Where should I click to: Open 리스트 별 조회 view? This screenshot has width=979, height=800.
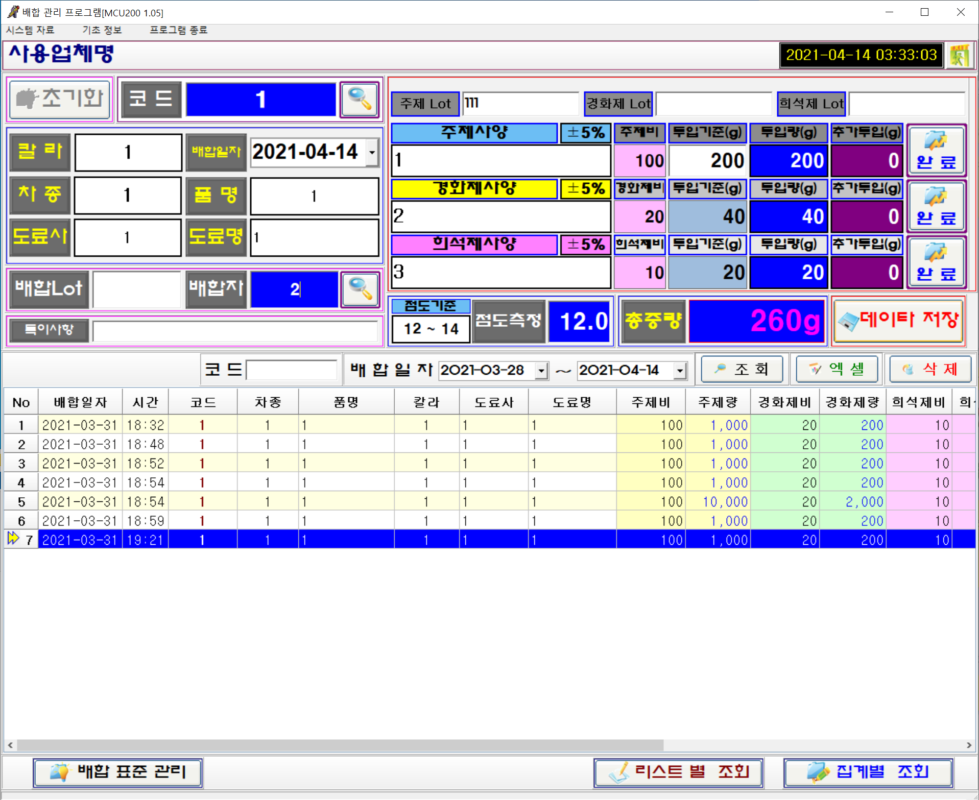pos(679,773)
